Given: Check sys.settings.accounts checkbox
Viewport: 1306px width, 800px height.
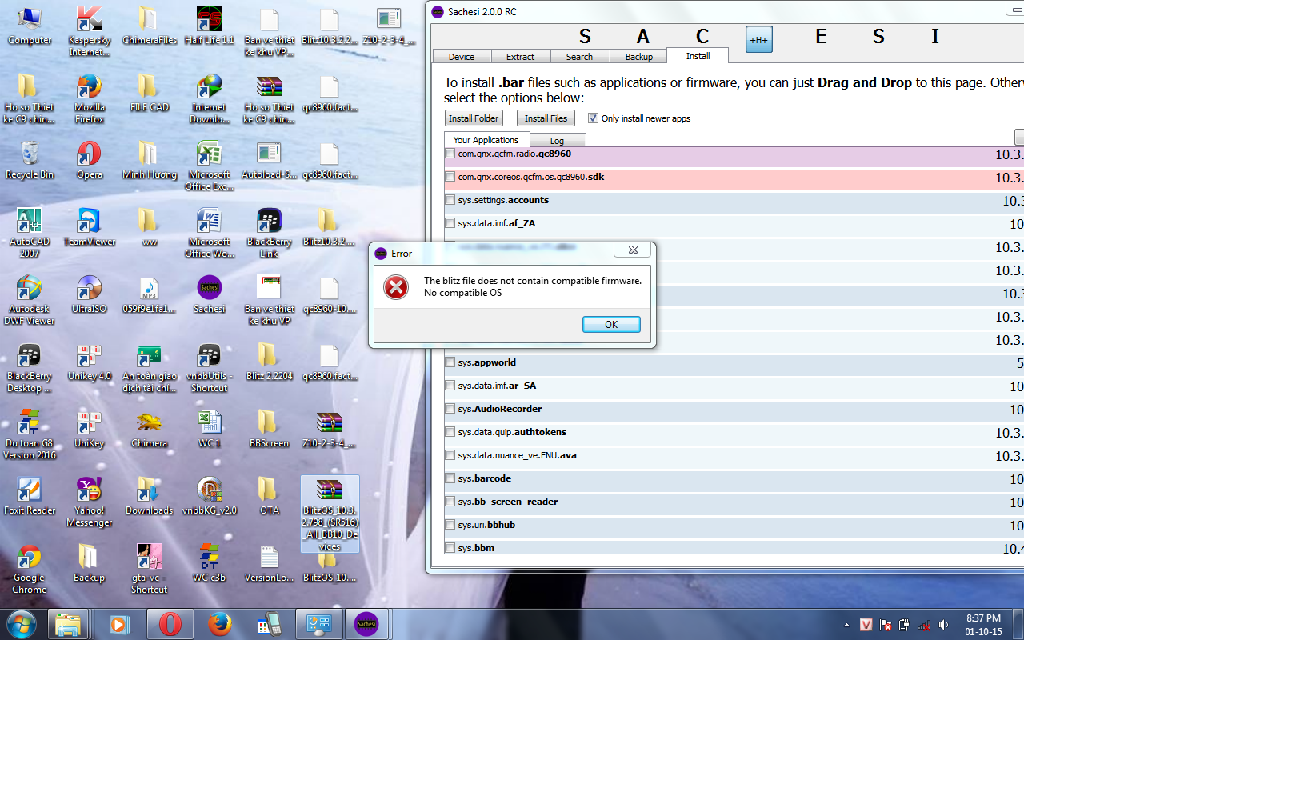Looking at the screenshot, I should tap(450, 200).
